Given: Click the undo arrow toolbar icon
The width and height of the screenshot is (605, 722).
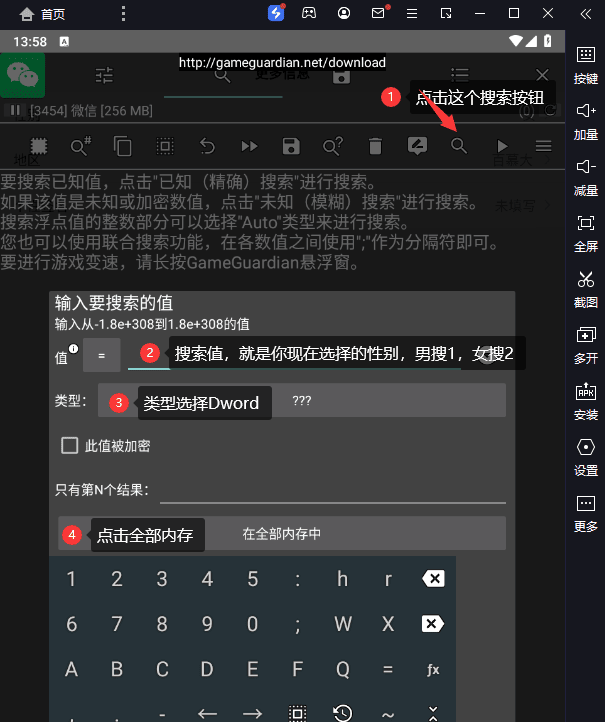Looking at the screenshot, I should point(207,146).
